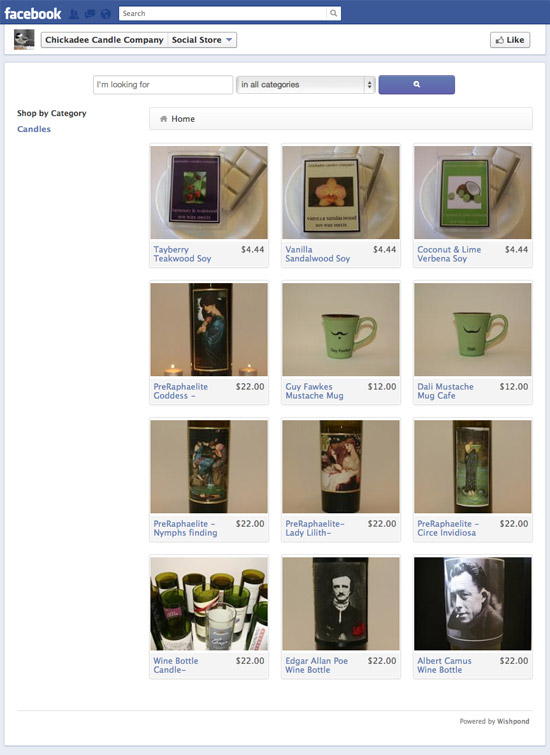Click the Facebook logo

point(33,13)
